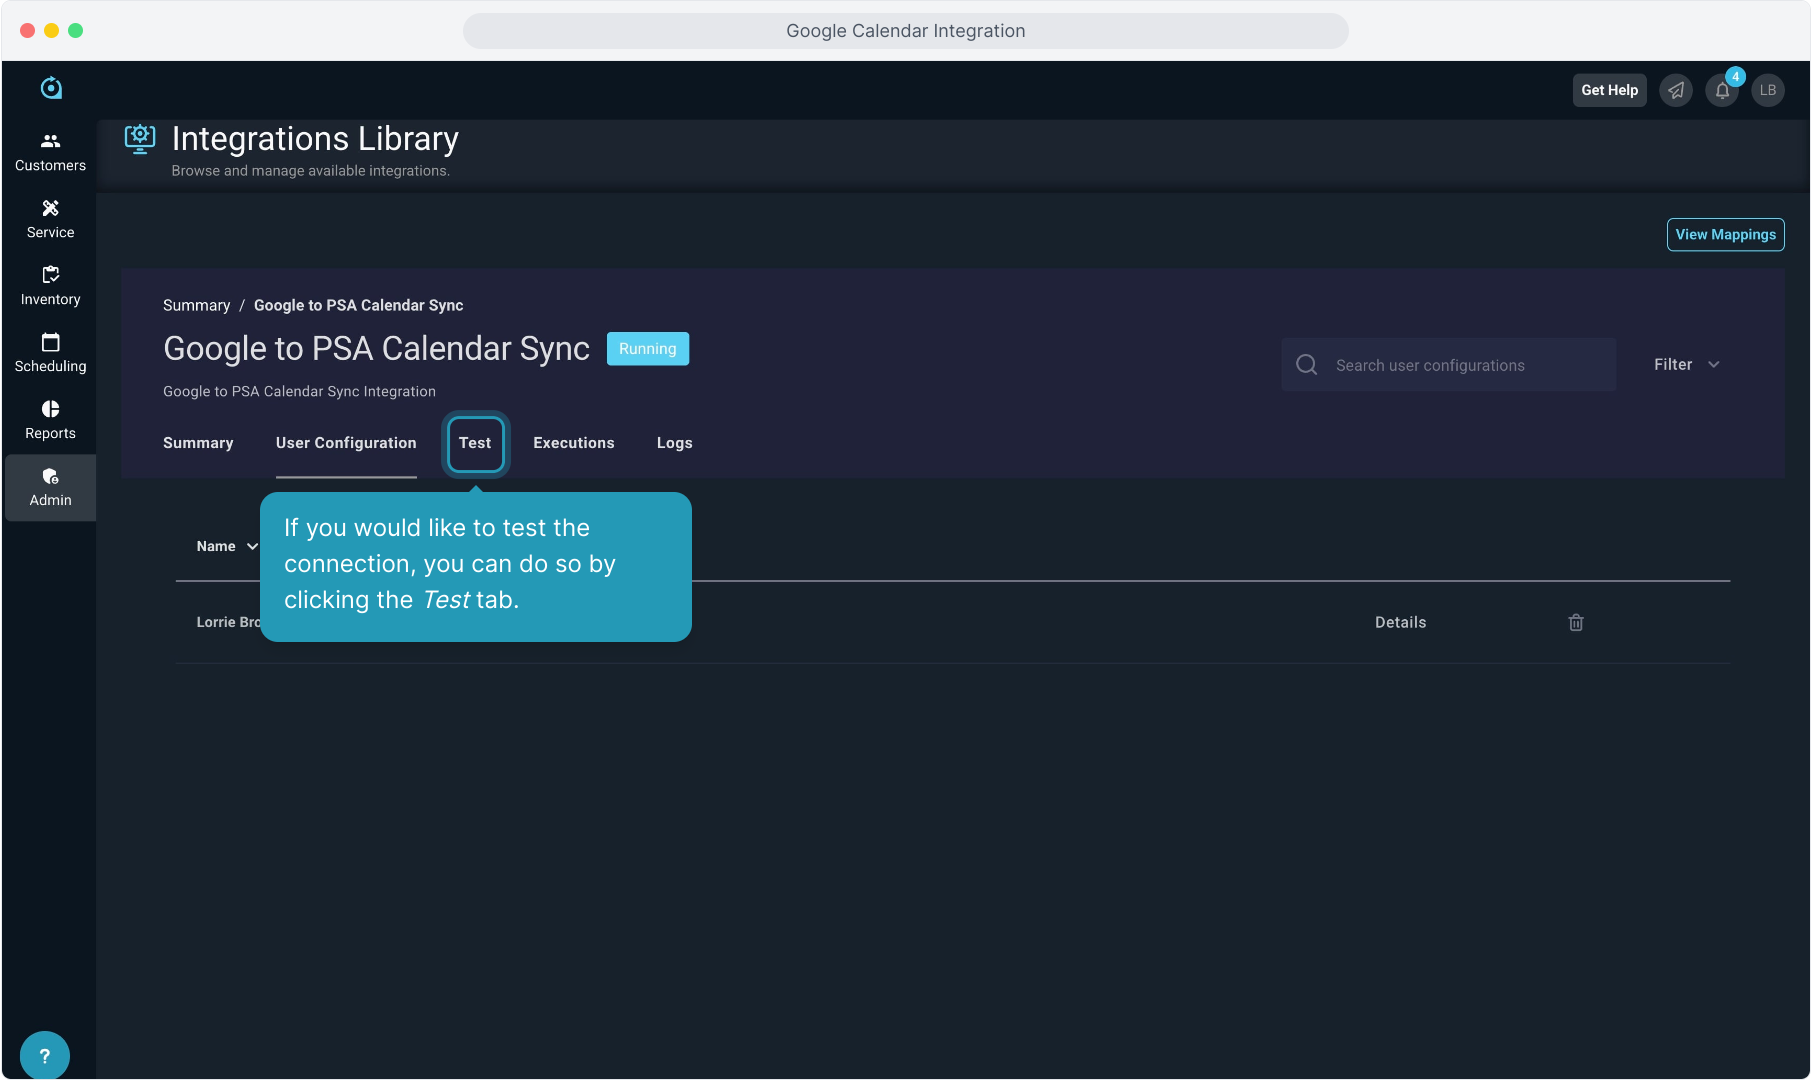Viewport: 1812px width, 1080px height.
Task: Click the Get Help button
Action: [x=1609, y=90]
